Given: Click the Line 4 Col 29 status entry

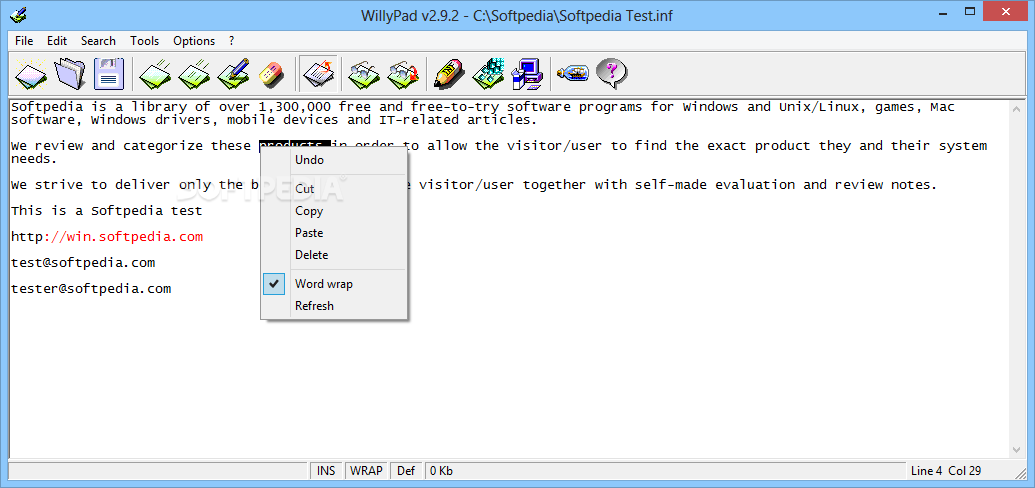Looking at the screenshot, I should point(946,471).
